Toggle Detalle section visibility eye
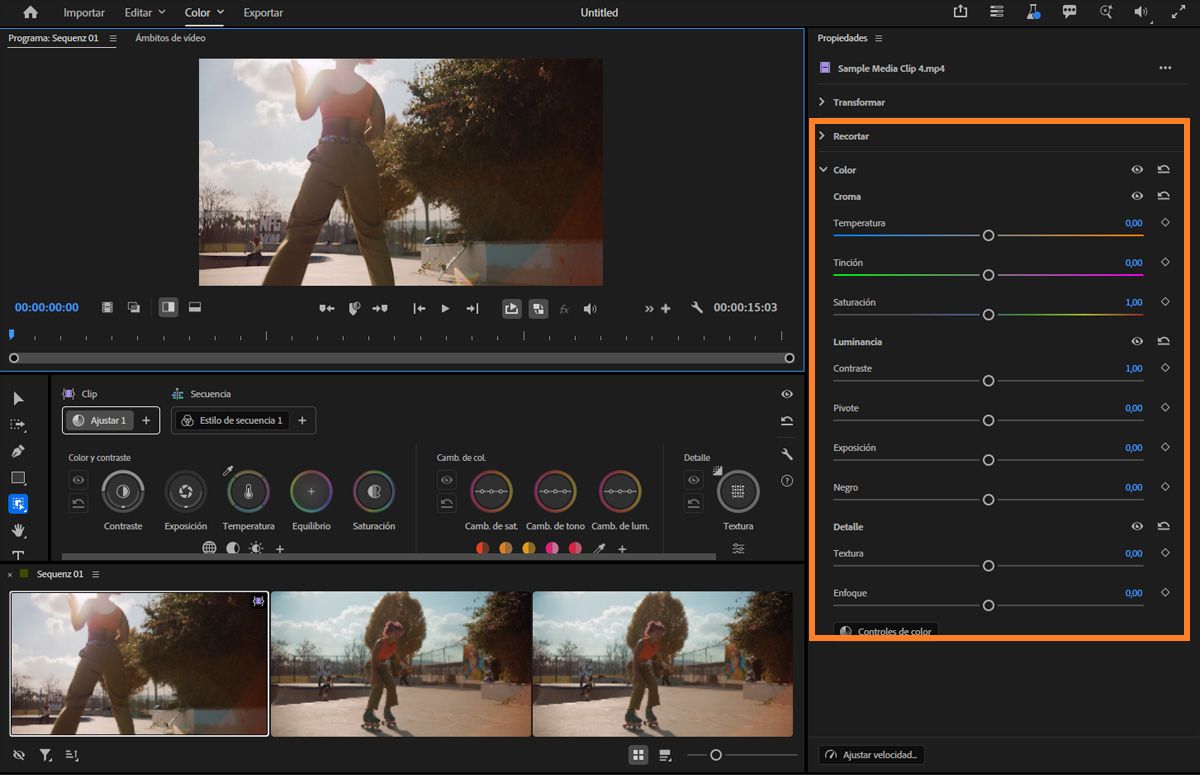Viewport: 1200px width, 775px height. tap(1137, 526)
